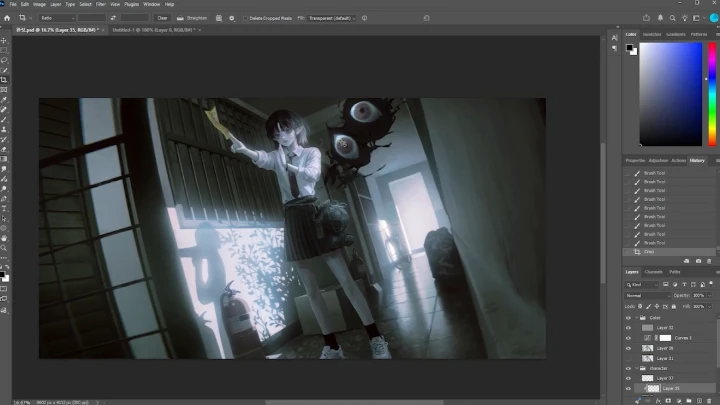Click the lock all padlock icon

[674, 306]
